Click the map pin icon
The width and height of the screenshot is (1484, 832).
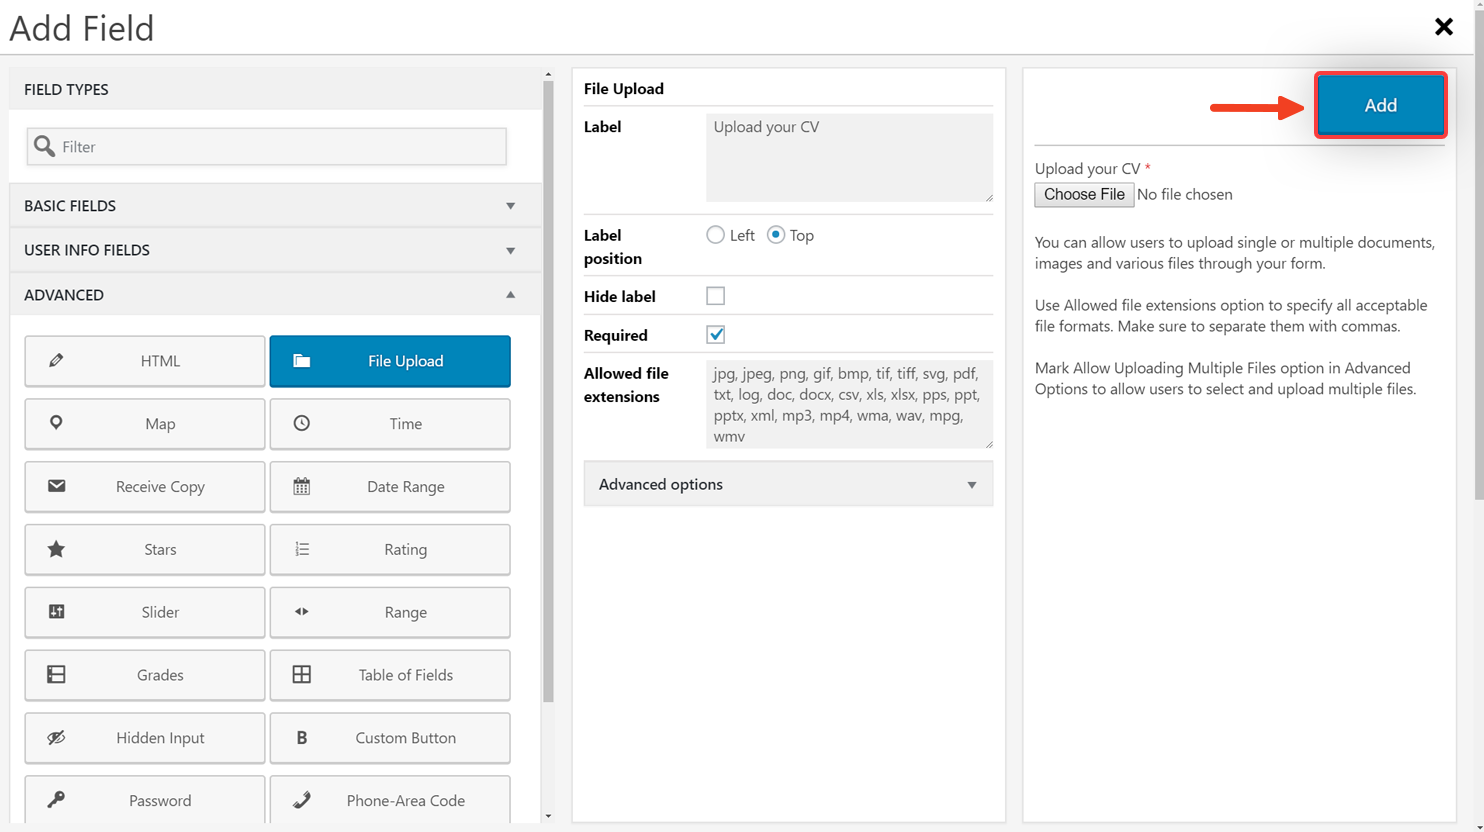tap(56, 423)
